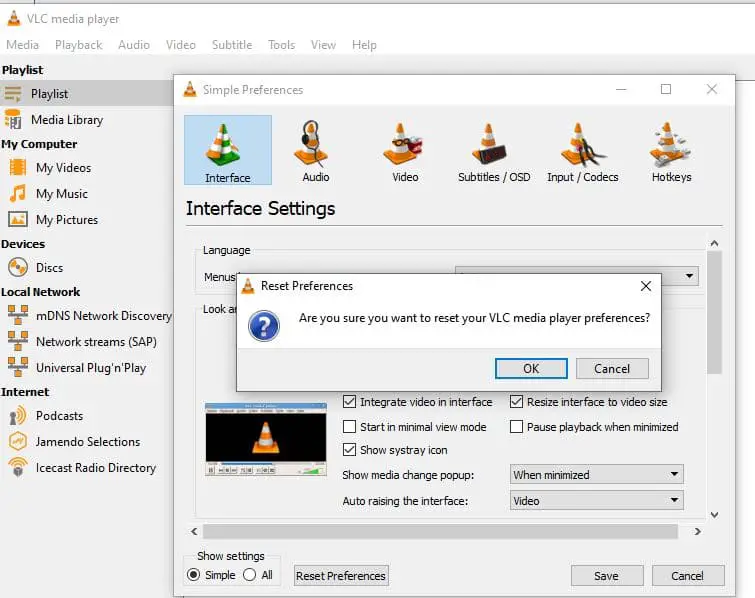Select Discs under Devices

pyautogui.click(x=49, y=268)
